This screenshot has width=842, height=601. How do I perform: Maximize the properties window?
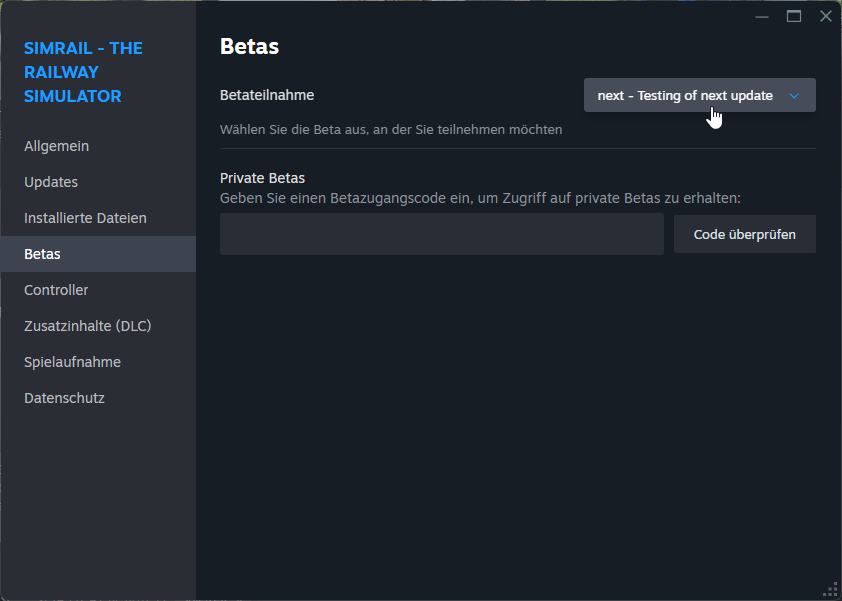tap(794, 16)
